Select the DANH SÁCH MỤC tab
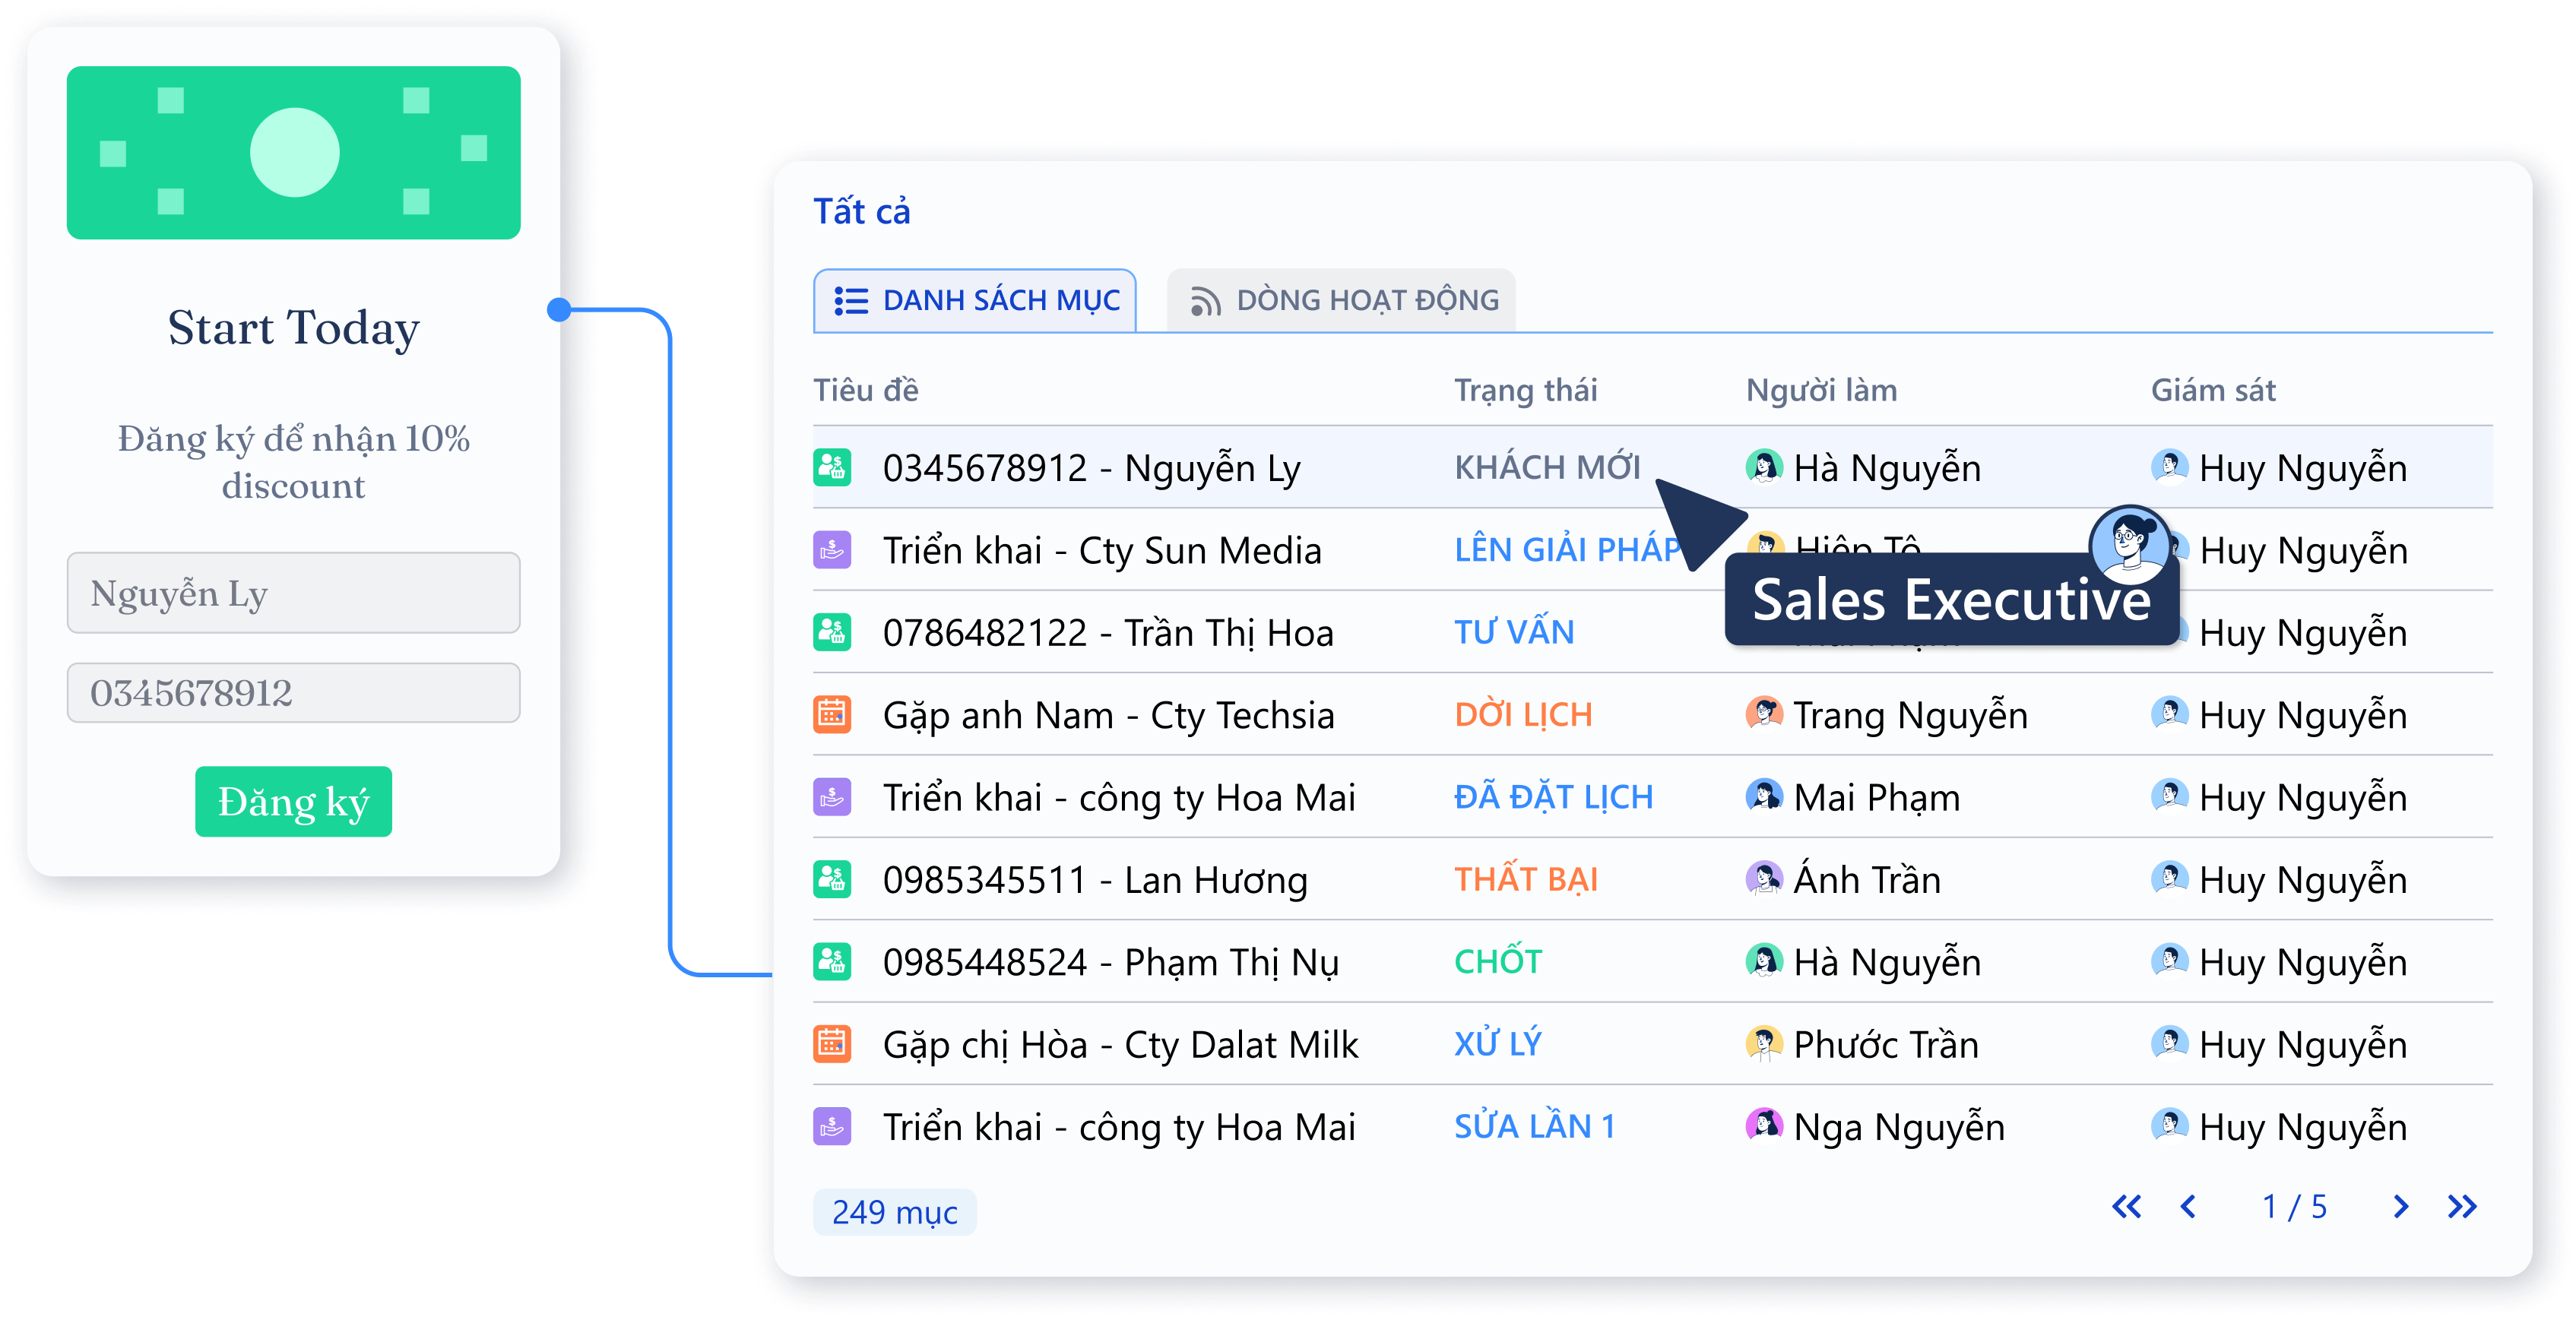Screen dimensions: 2576x1320 coord(975,300)
